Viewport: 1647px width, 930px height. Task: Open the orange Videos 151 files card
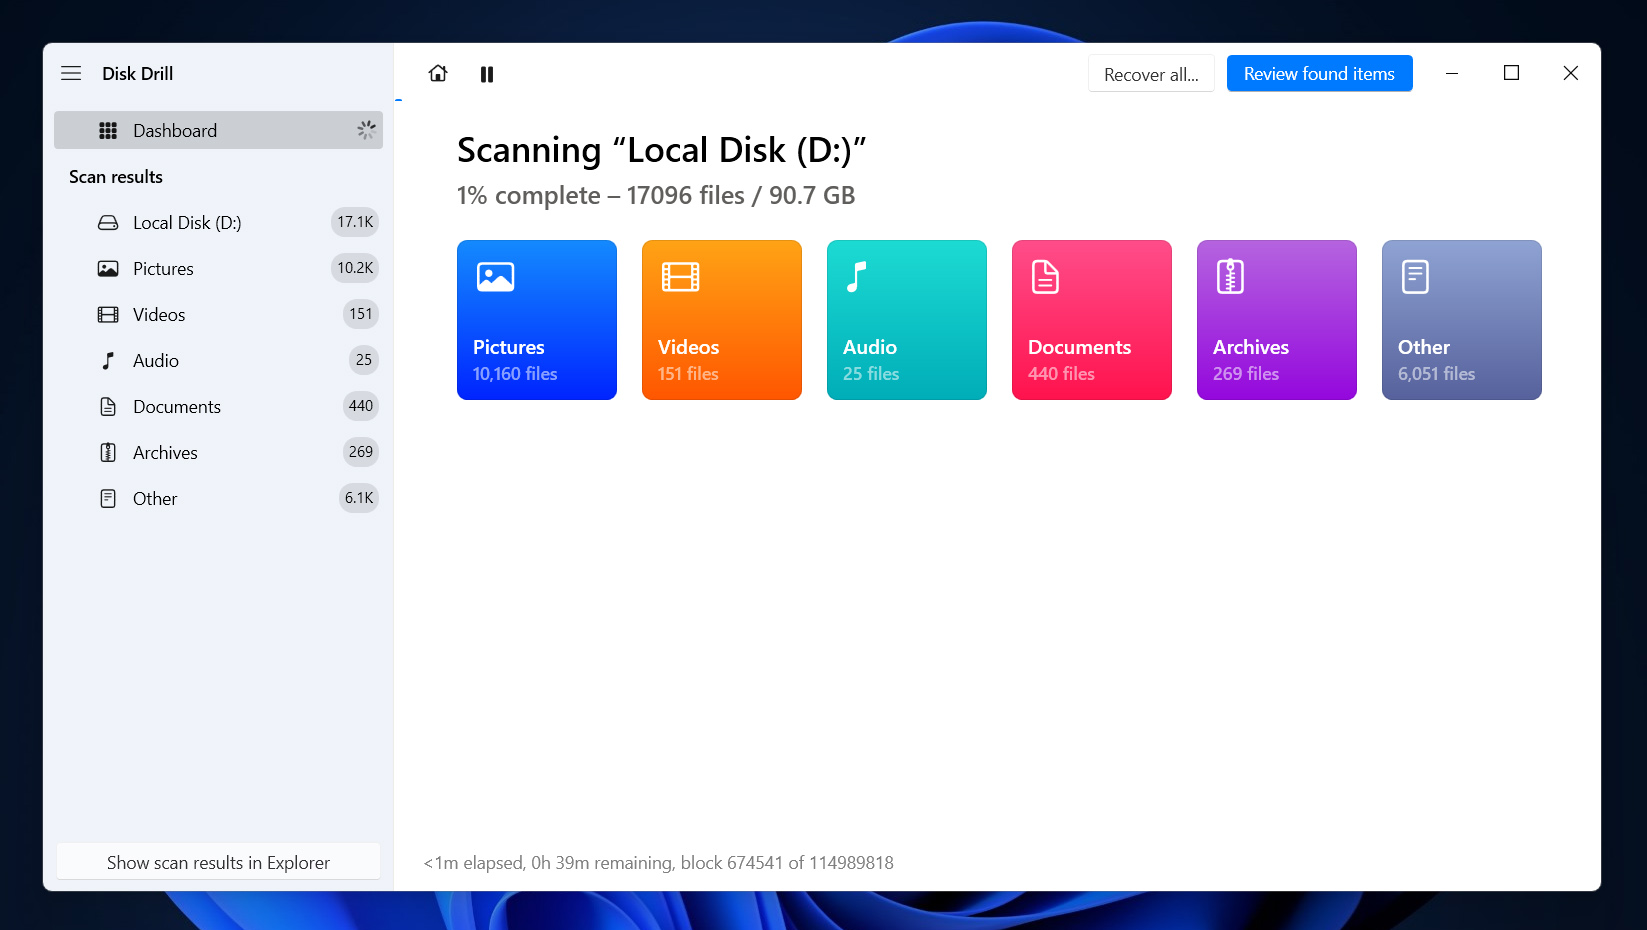[x=722, y=320]
